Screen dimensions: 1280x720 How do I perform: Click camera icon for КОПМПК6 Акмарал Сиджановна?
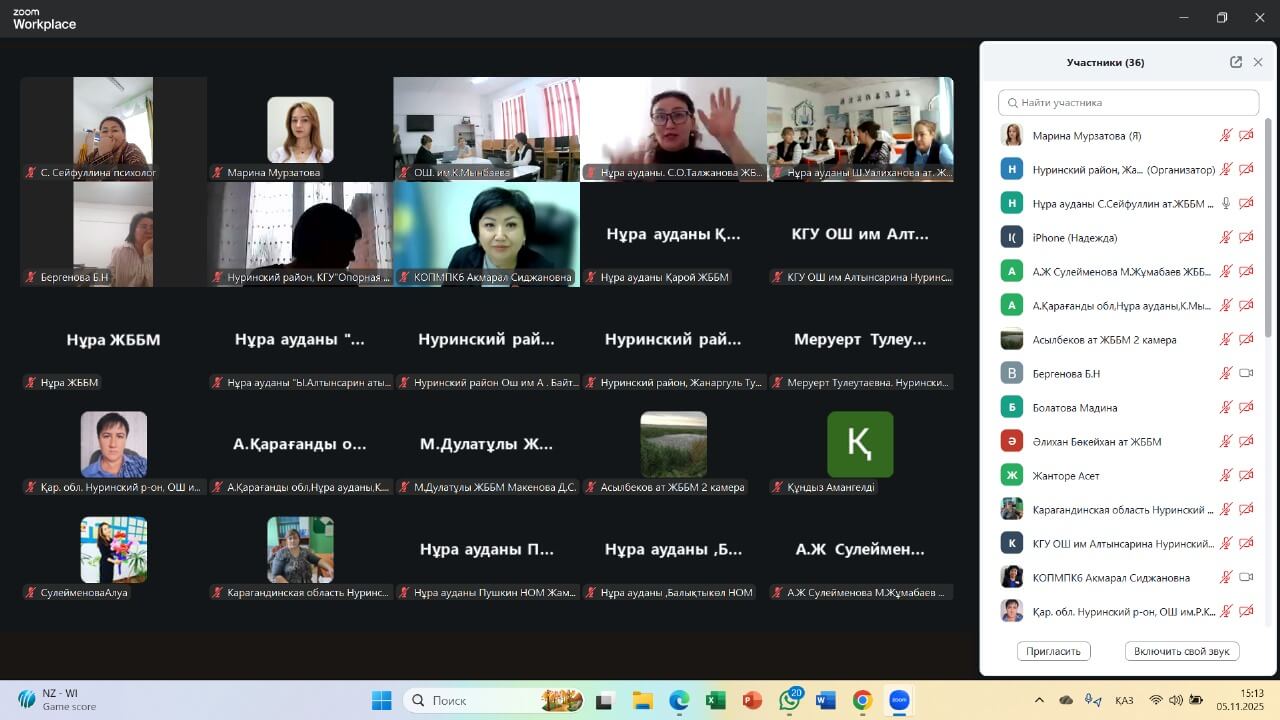pyautogui.click(x=1246, y=578)
